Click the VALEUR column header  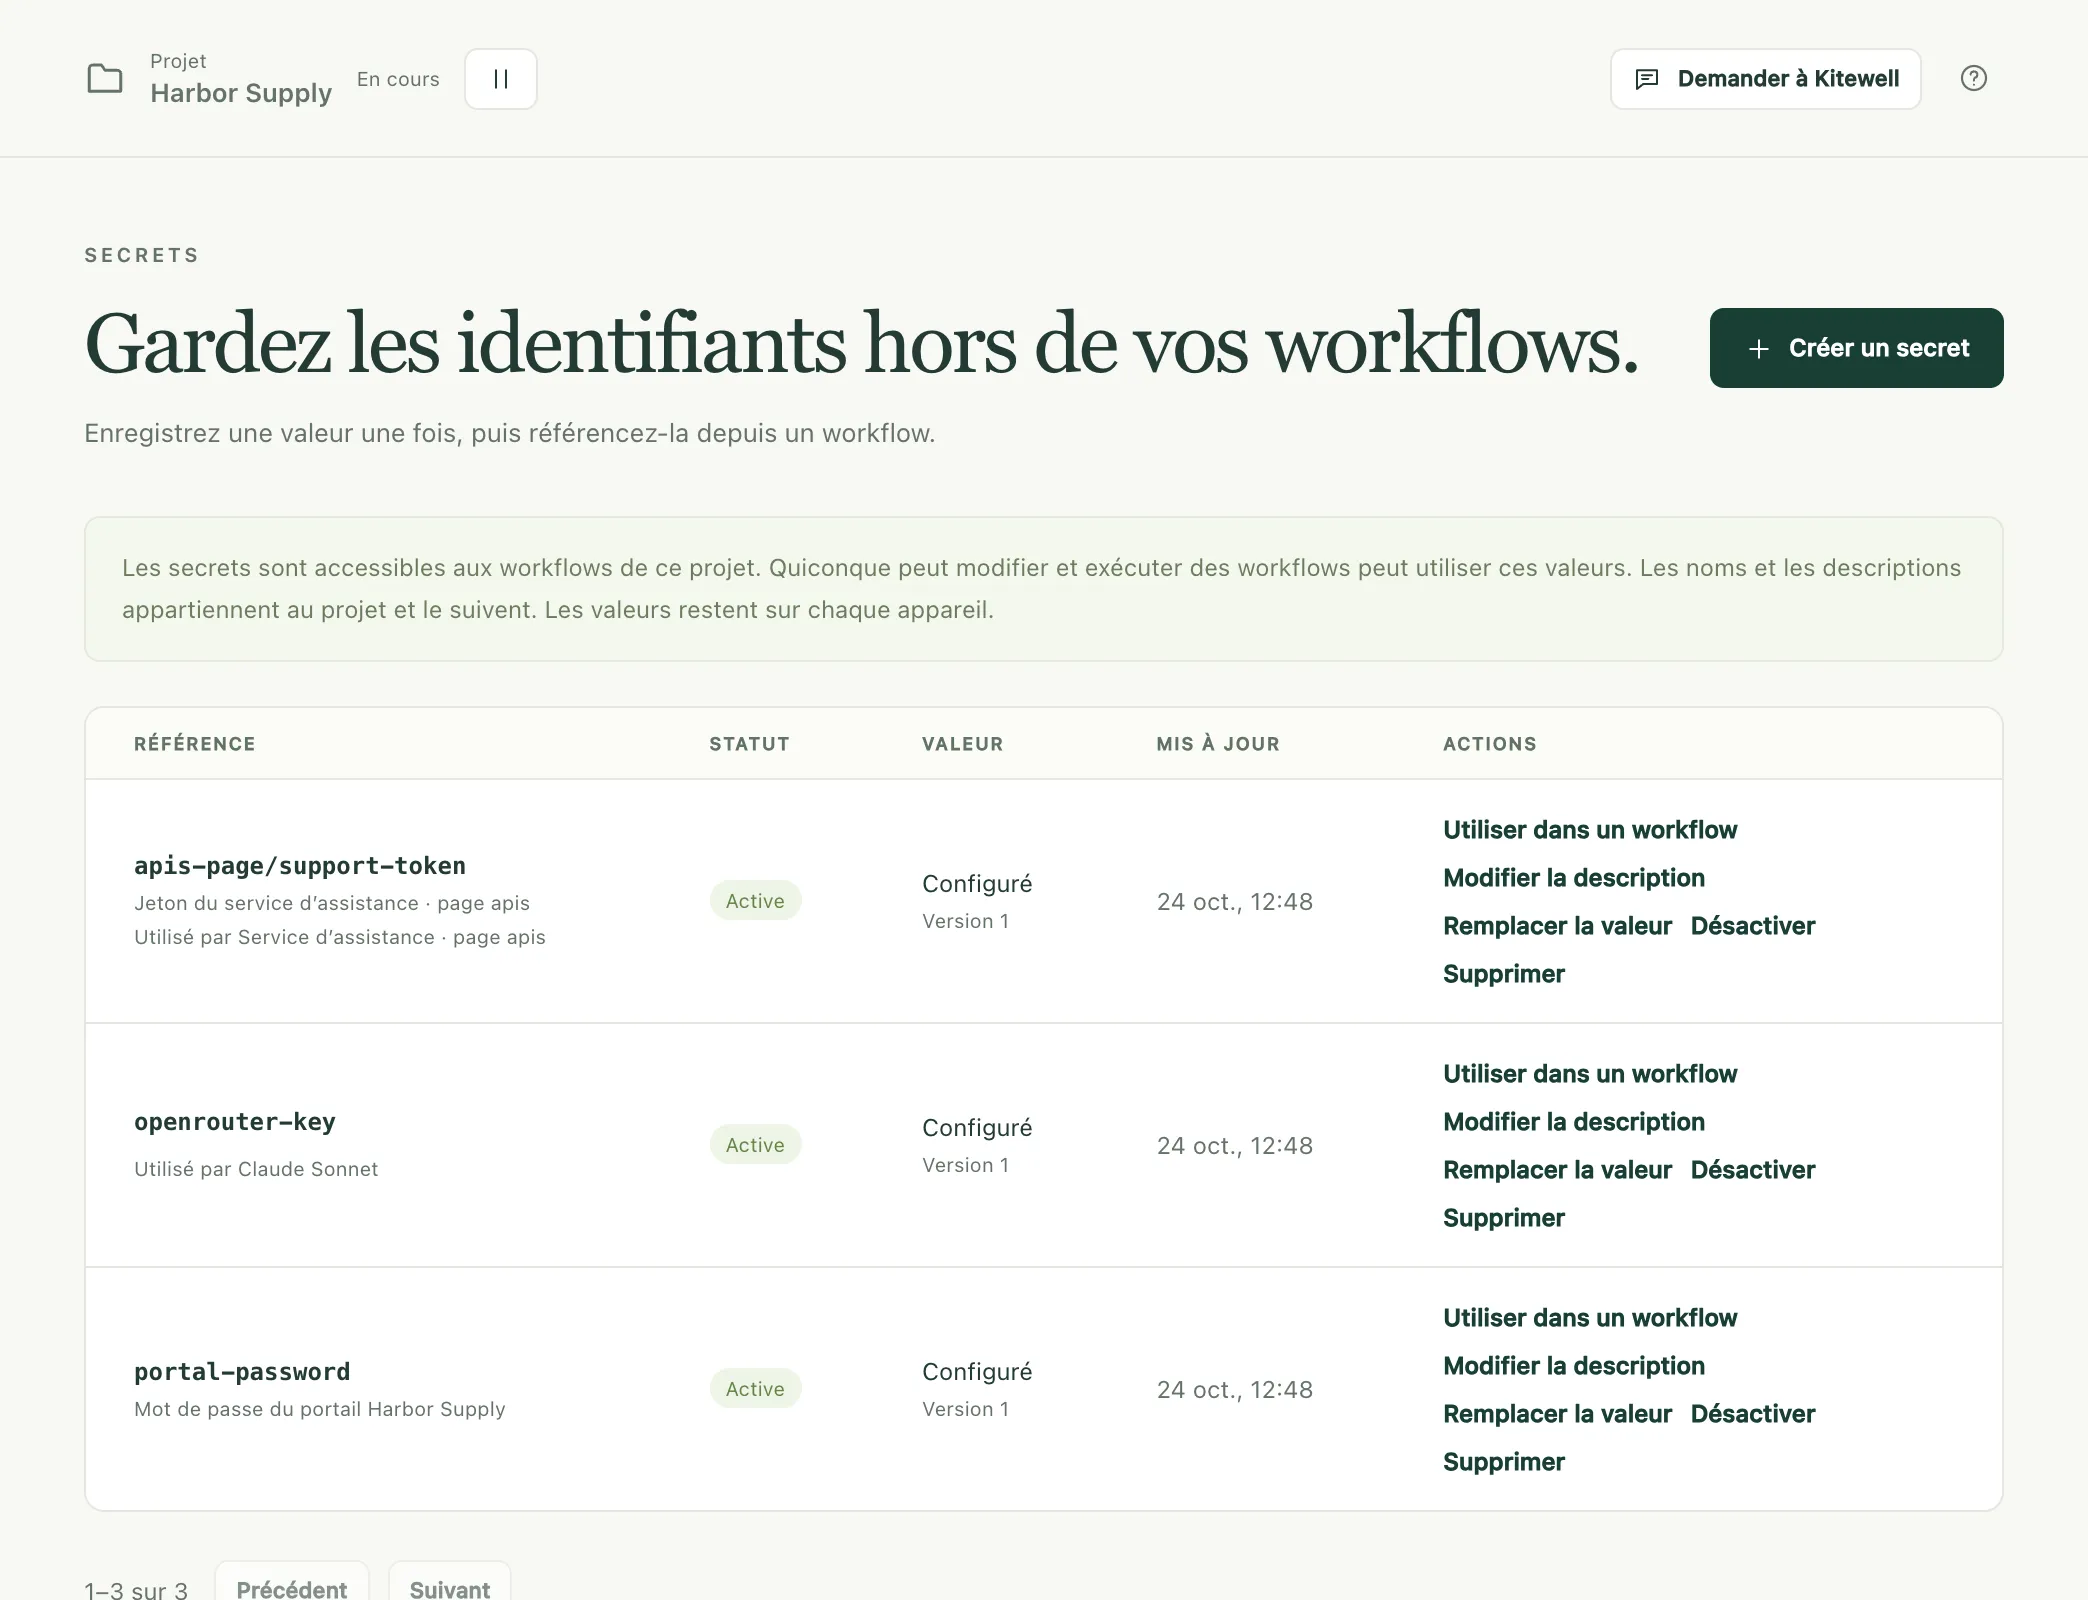coord(962,744)
